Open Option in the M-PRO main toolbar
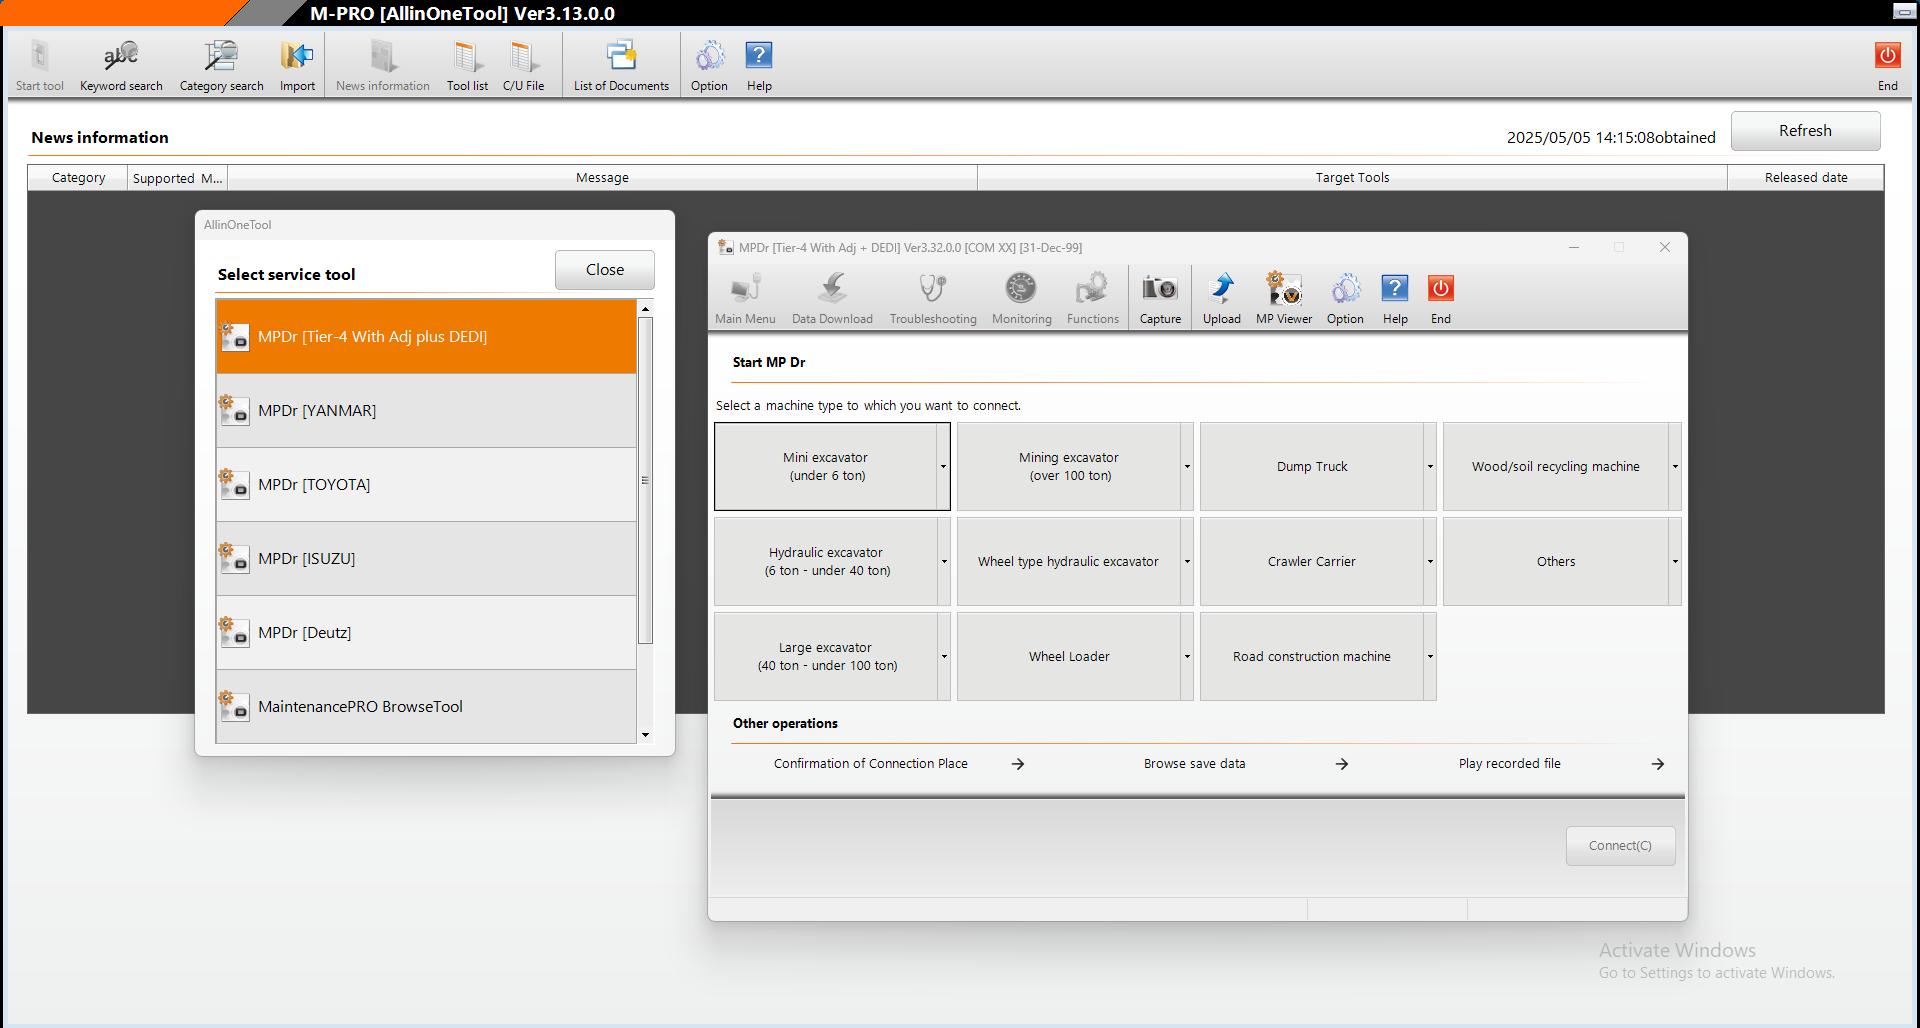The height and width of the screenshot is (1028, 1920). click(x=709, y=65)
